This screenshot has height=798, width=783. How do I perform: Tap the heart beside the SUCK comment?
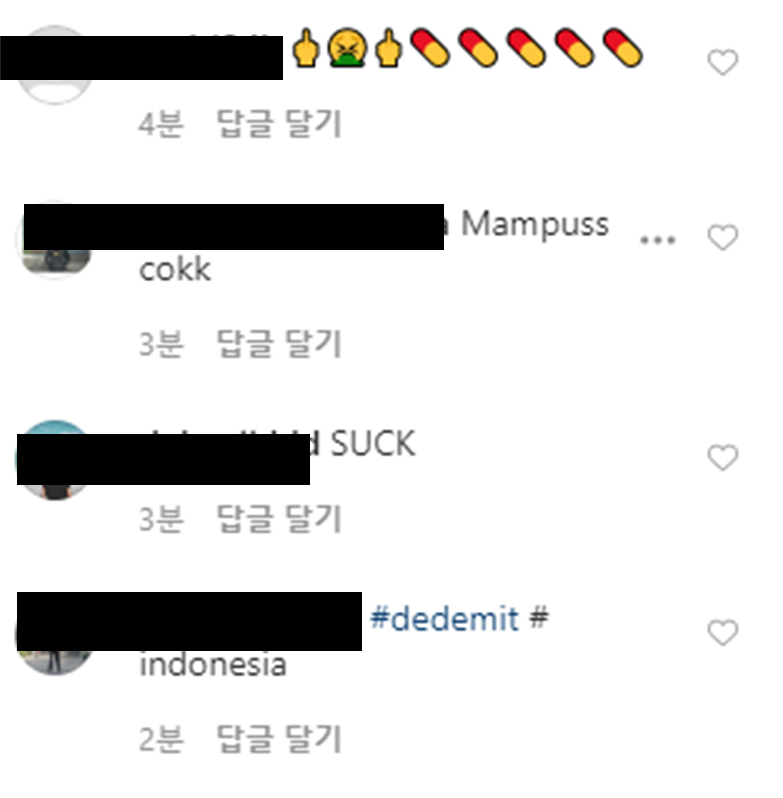click(x=722, y=457)
